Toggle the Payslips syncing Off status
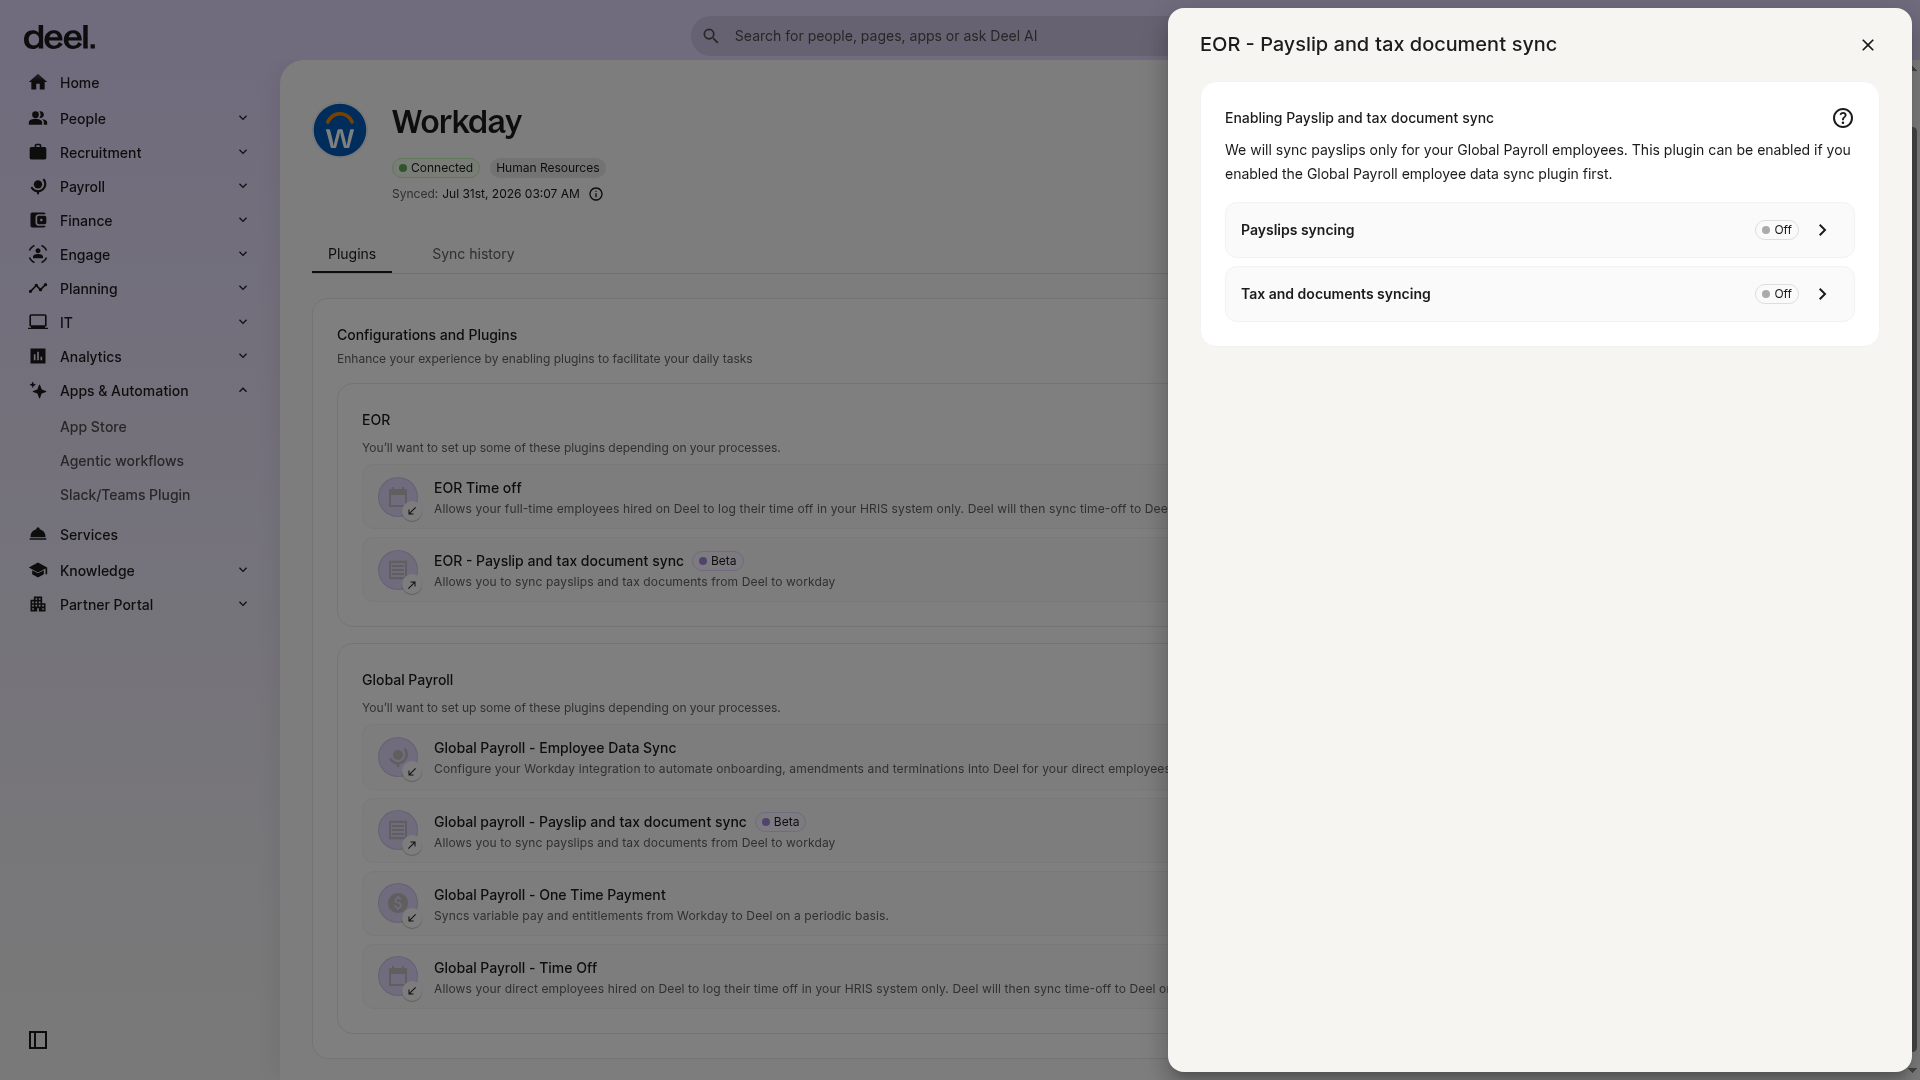The height and width of the screenshot is (1080, 1920). (x=1776, y=230)
